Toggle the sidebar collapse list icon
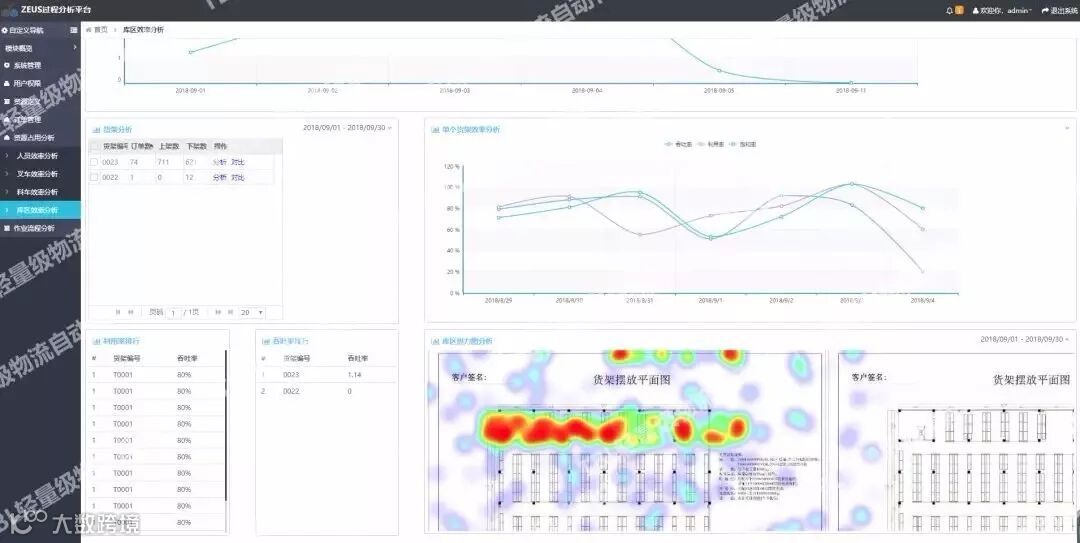 [x=74, y=30]
